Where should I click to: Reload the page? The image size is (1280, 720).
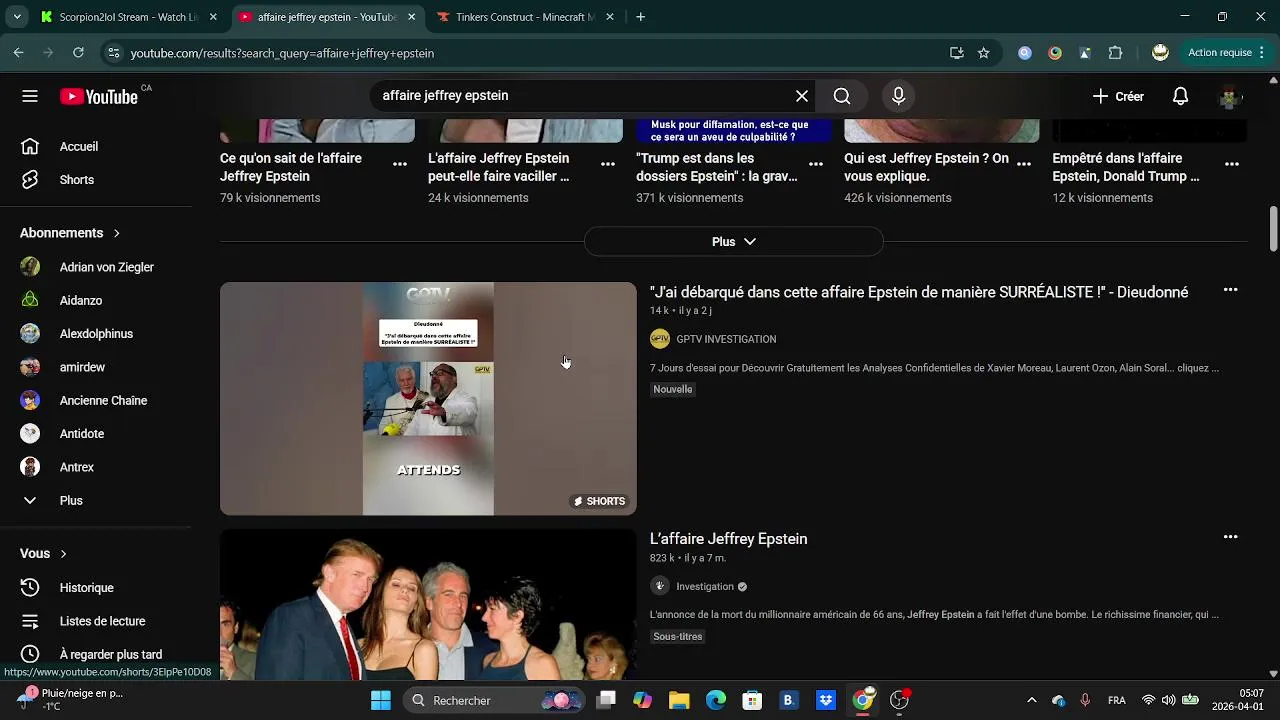coord(78,53)
